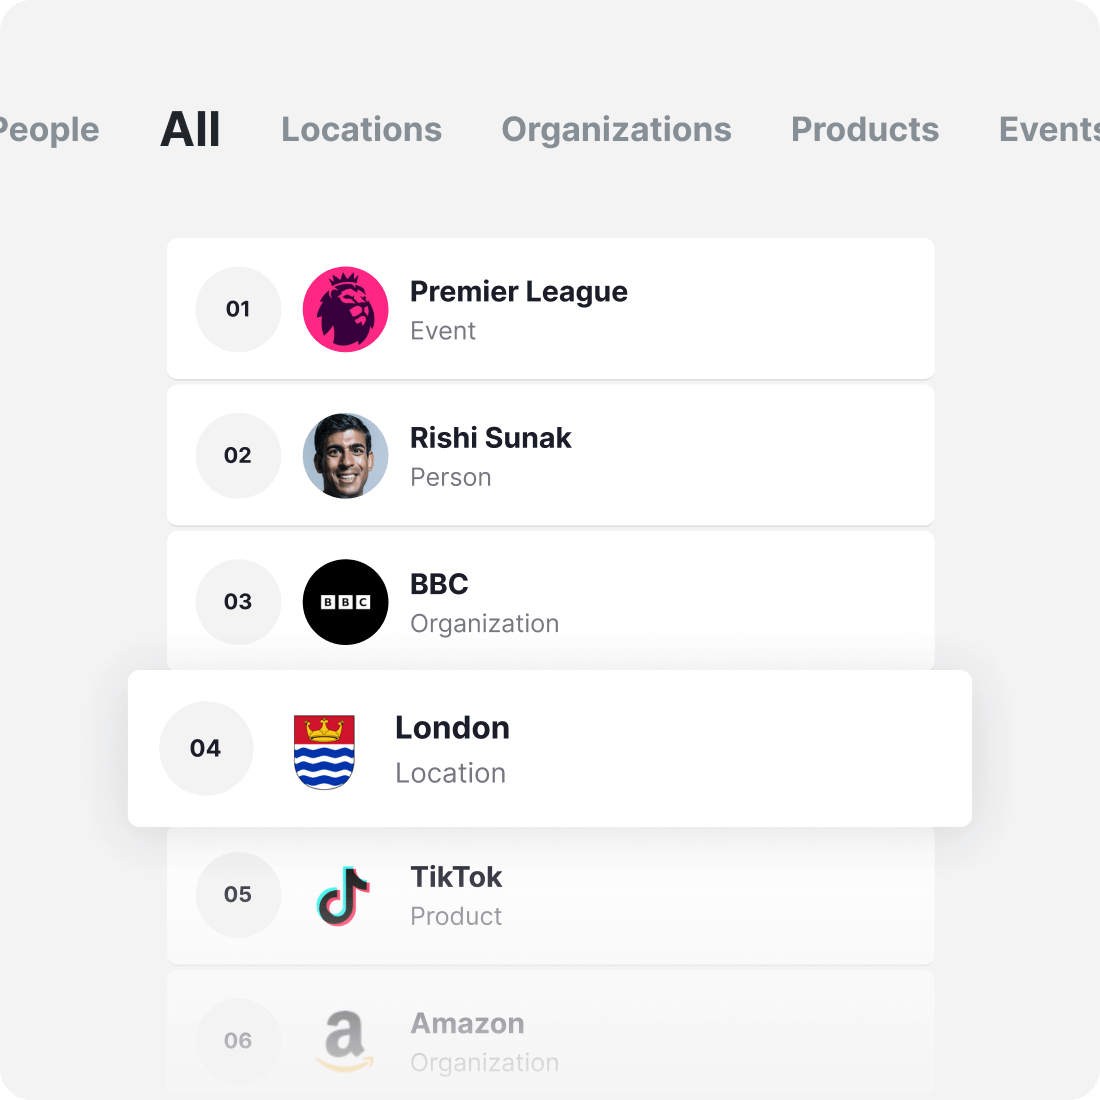1100x1100 pixels.
Task: Show the Products tab
Action: pyautogui.click(x=865, y=130)
